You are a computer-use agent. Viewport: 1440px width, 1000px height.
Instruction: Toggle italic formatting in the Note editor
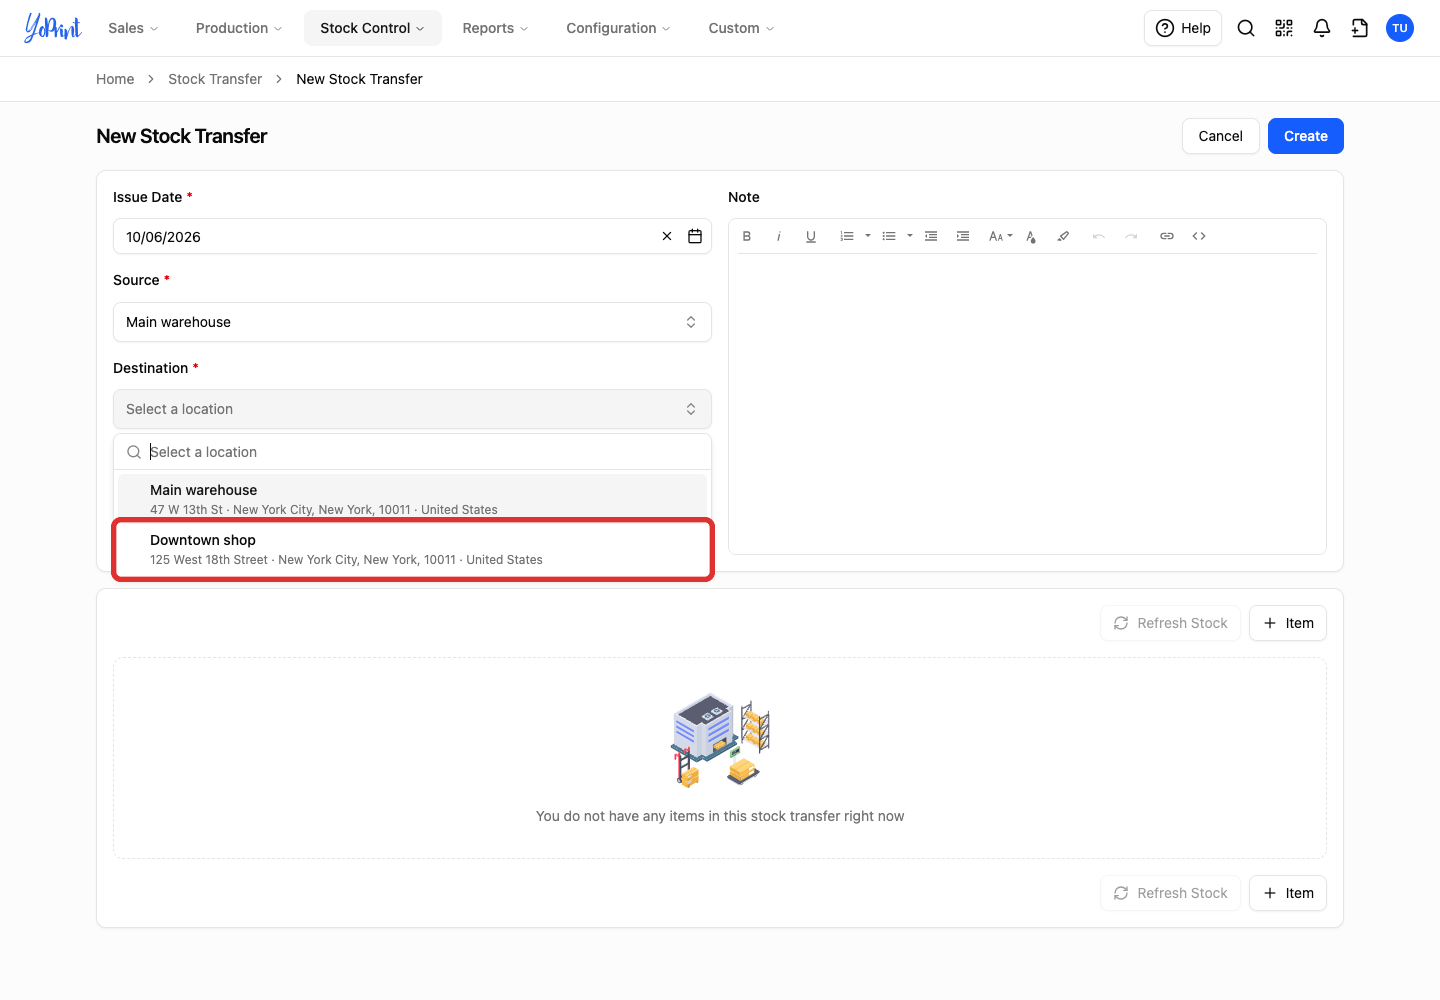click(779, 236)
